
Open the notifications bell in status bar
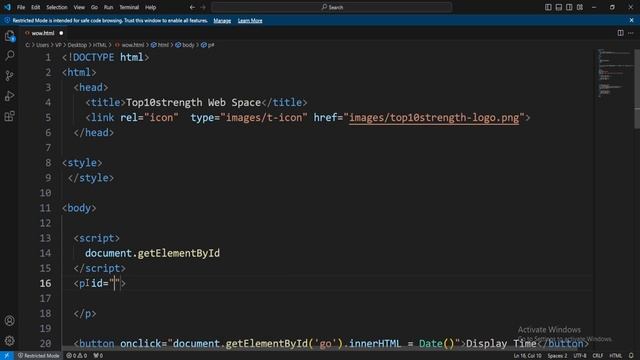tap(631, 356)
